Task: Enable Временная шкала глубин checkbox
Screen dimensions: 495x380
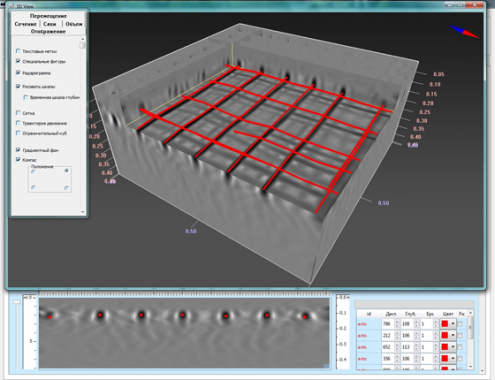Action: pos(26,97)
